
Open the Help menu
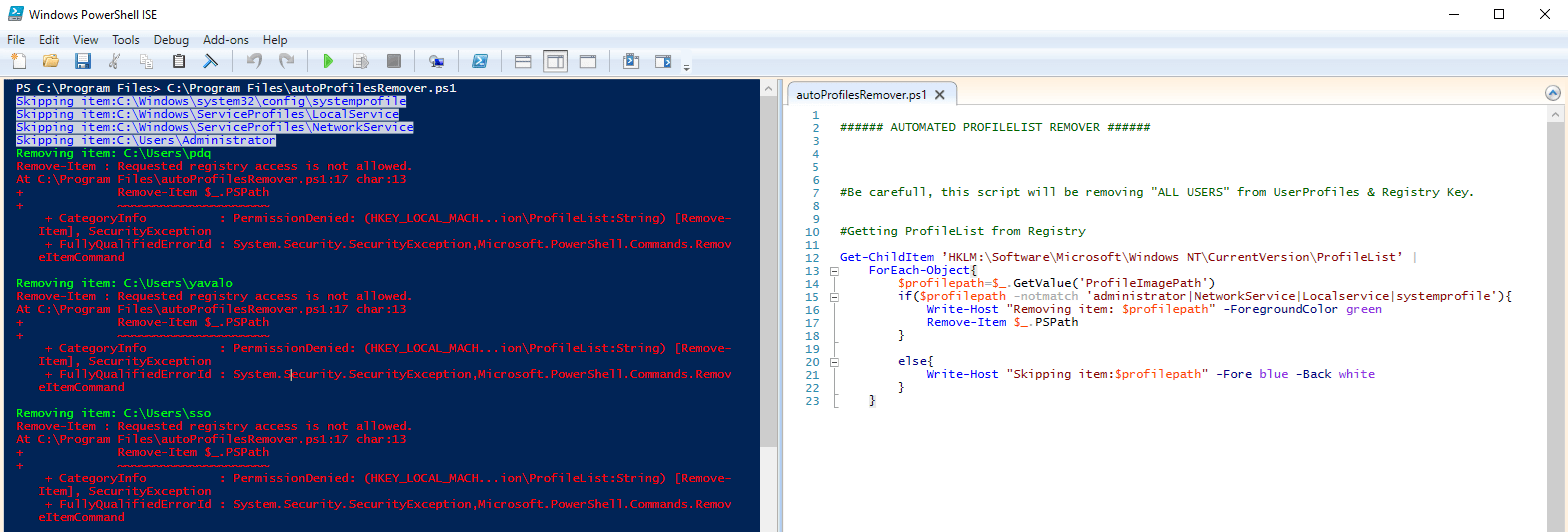click(275, 40)
